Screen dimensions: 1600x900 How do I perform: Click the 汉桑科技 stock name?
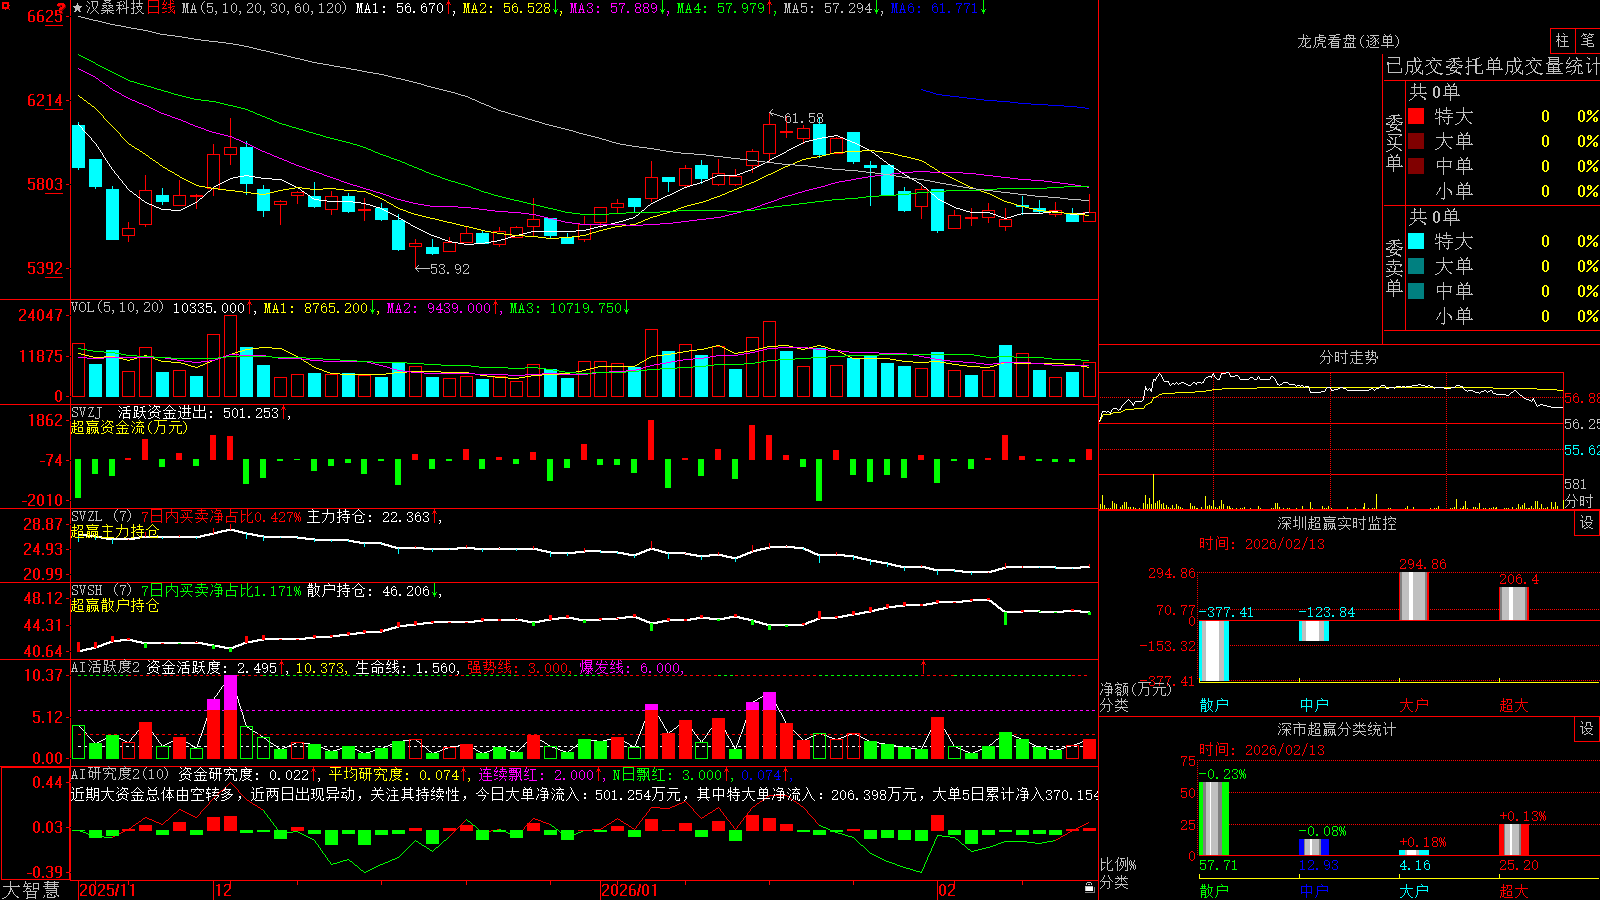[115, 8]
